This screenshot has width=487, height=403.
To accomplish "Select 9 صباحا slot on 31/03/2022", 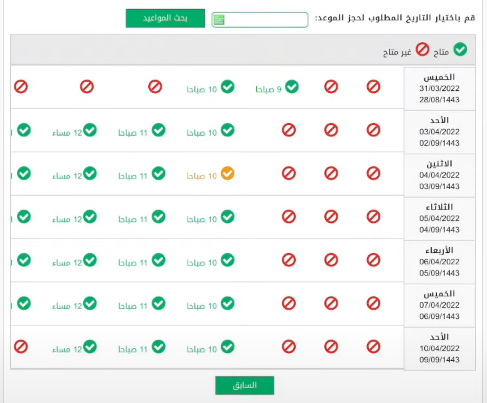I will tap(277, 87).
